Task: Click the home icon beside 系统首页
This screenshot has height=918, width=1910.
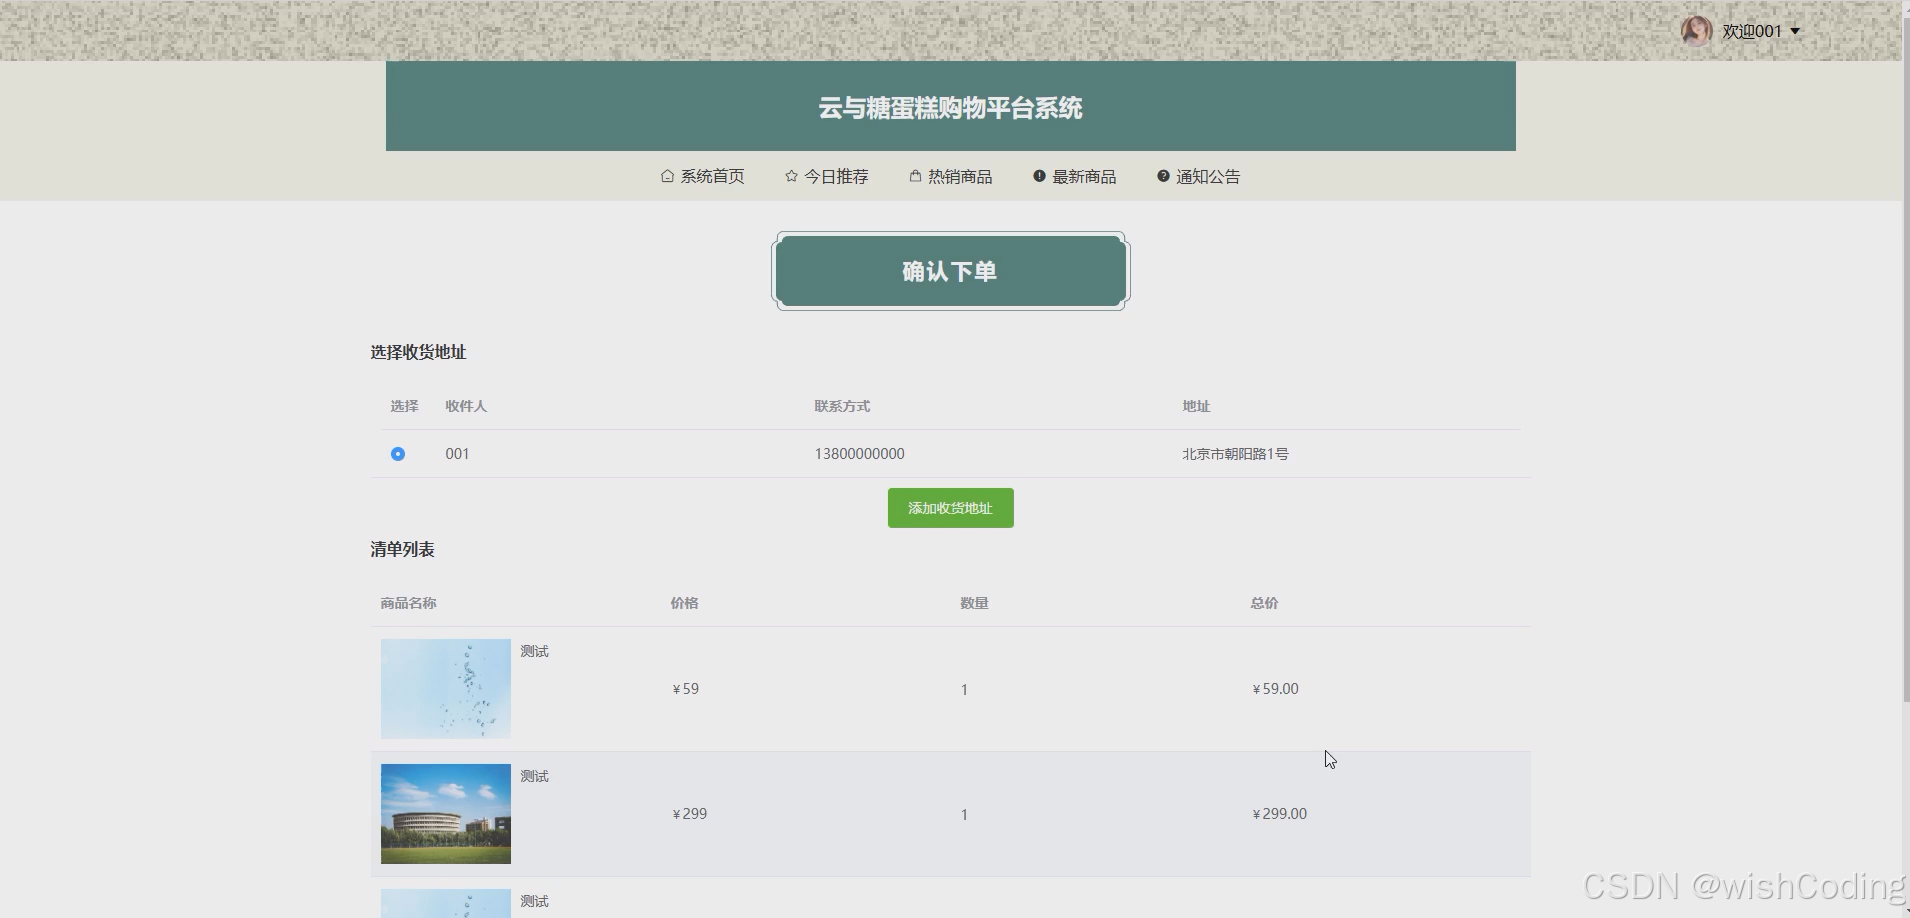Action: 667,176
